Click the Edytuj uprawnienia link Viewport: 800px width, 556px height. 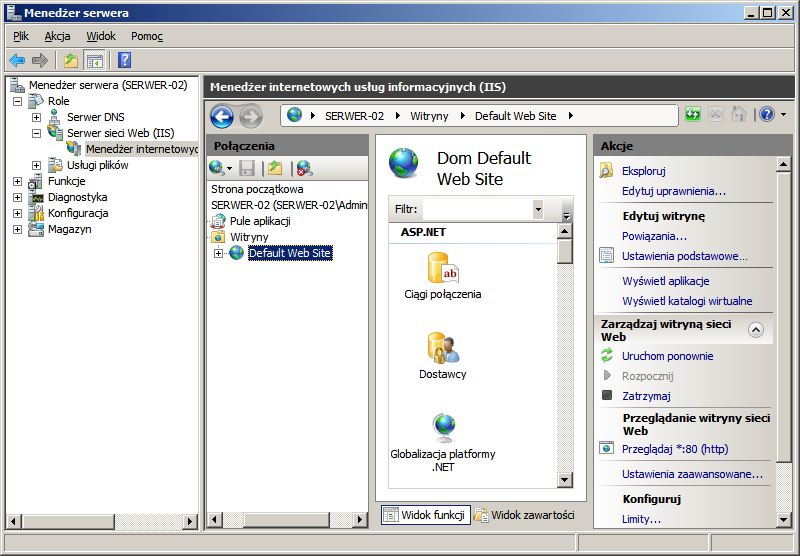tap(673, 191)
